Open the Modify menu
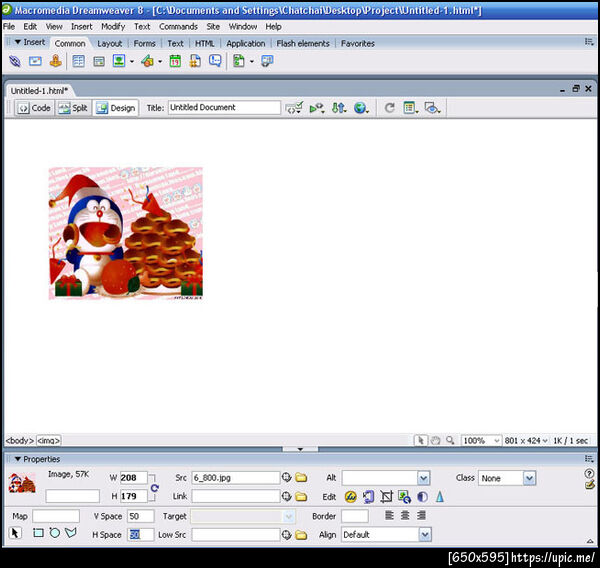 click(x=113, y=26)
